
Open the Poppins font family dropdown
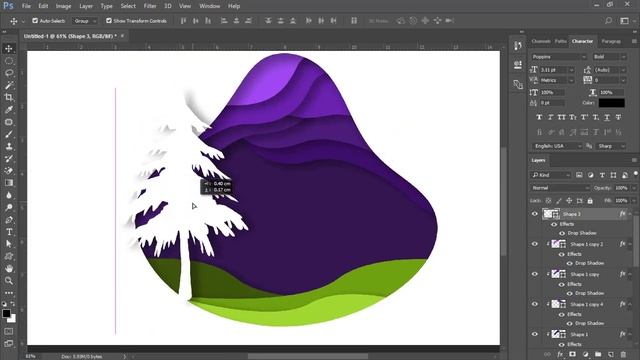[x=558, y=57]
